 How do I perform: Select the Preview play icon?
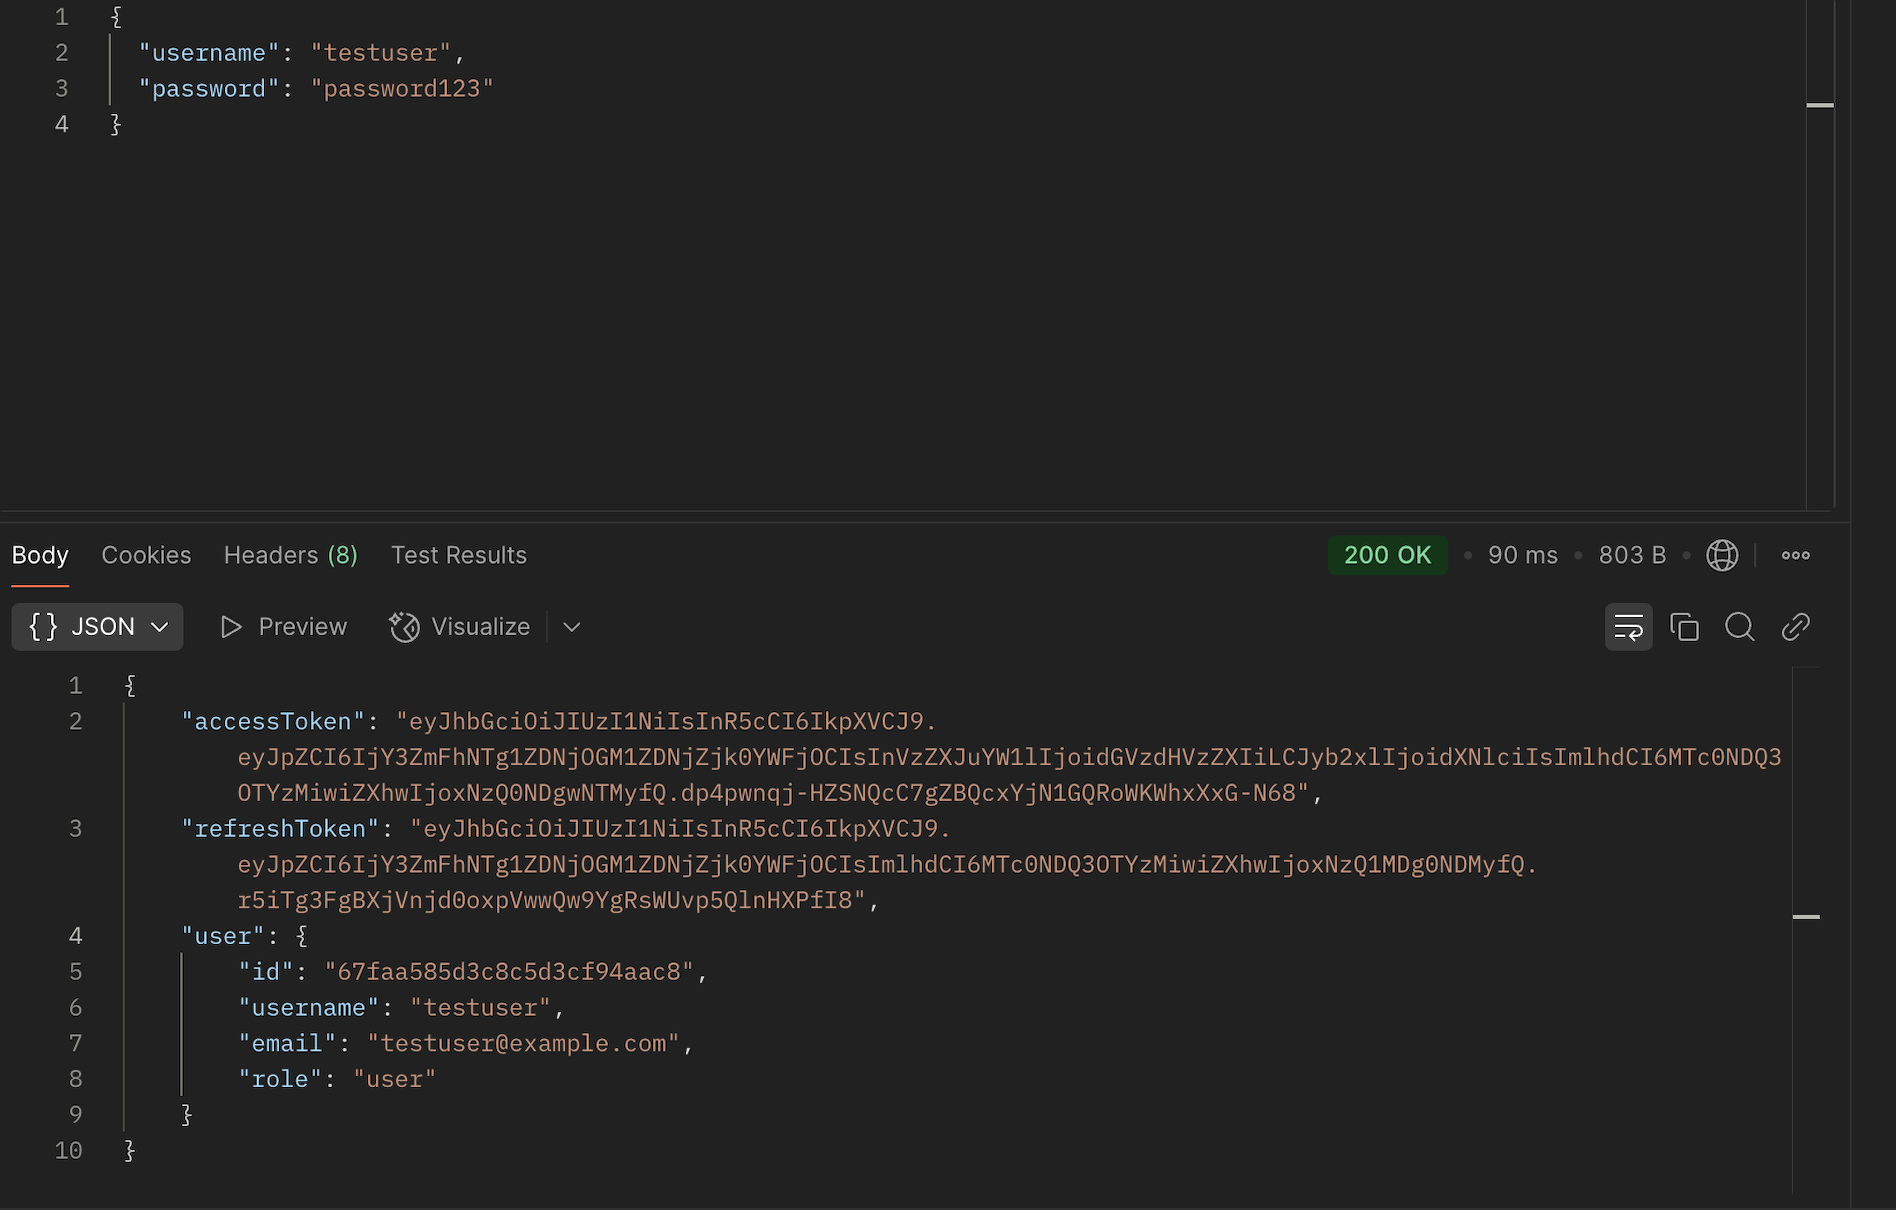pyautogui.click(x=231, y=627)
